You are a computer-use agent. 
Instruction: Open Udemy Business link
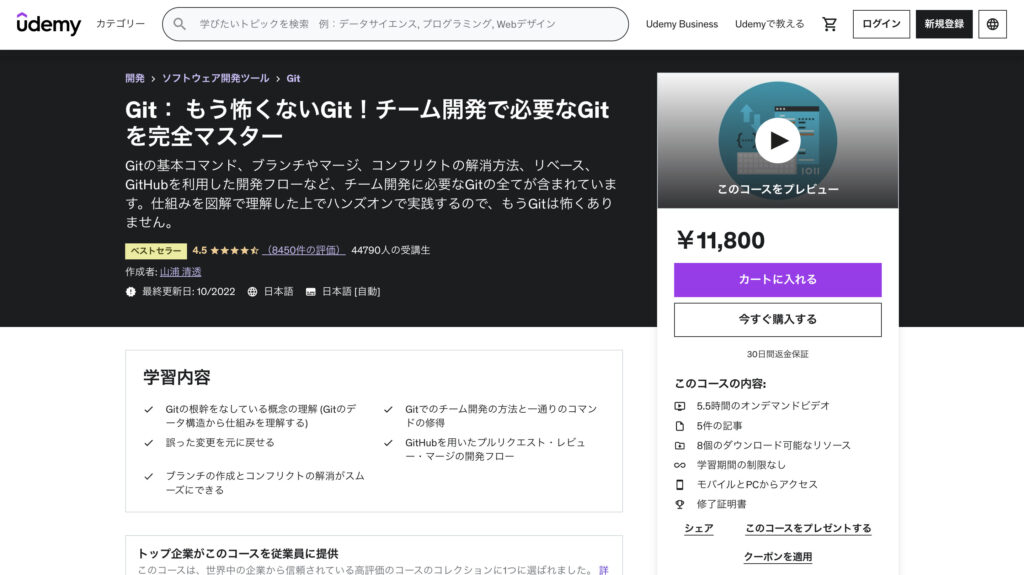pos(682,24)
